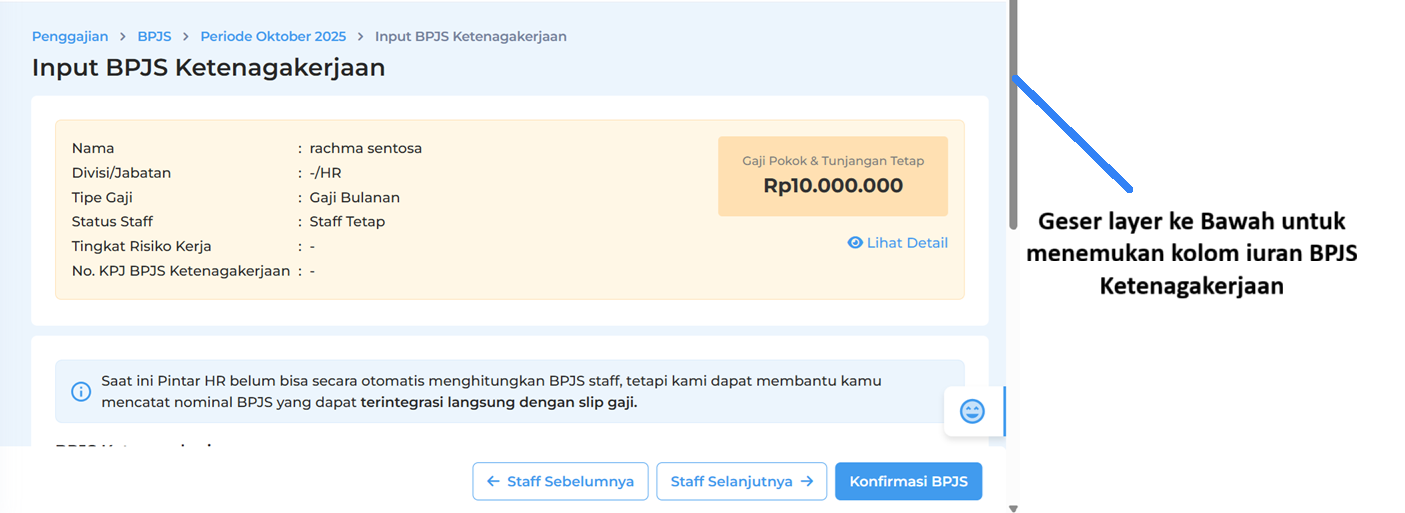The image size is (1405, 513).
Task: Click the info icon in the blue notice
Action: point(81,392)
